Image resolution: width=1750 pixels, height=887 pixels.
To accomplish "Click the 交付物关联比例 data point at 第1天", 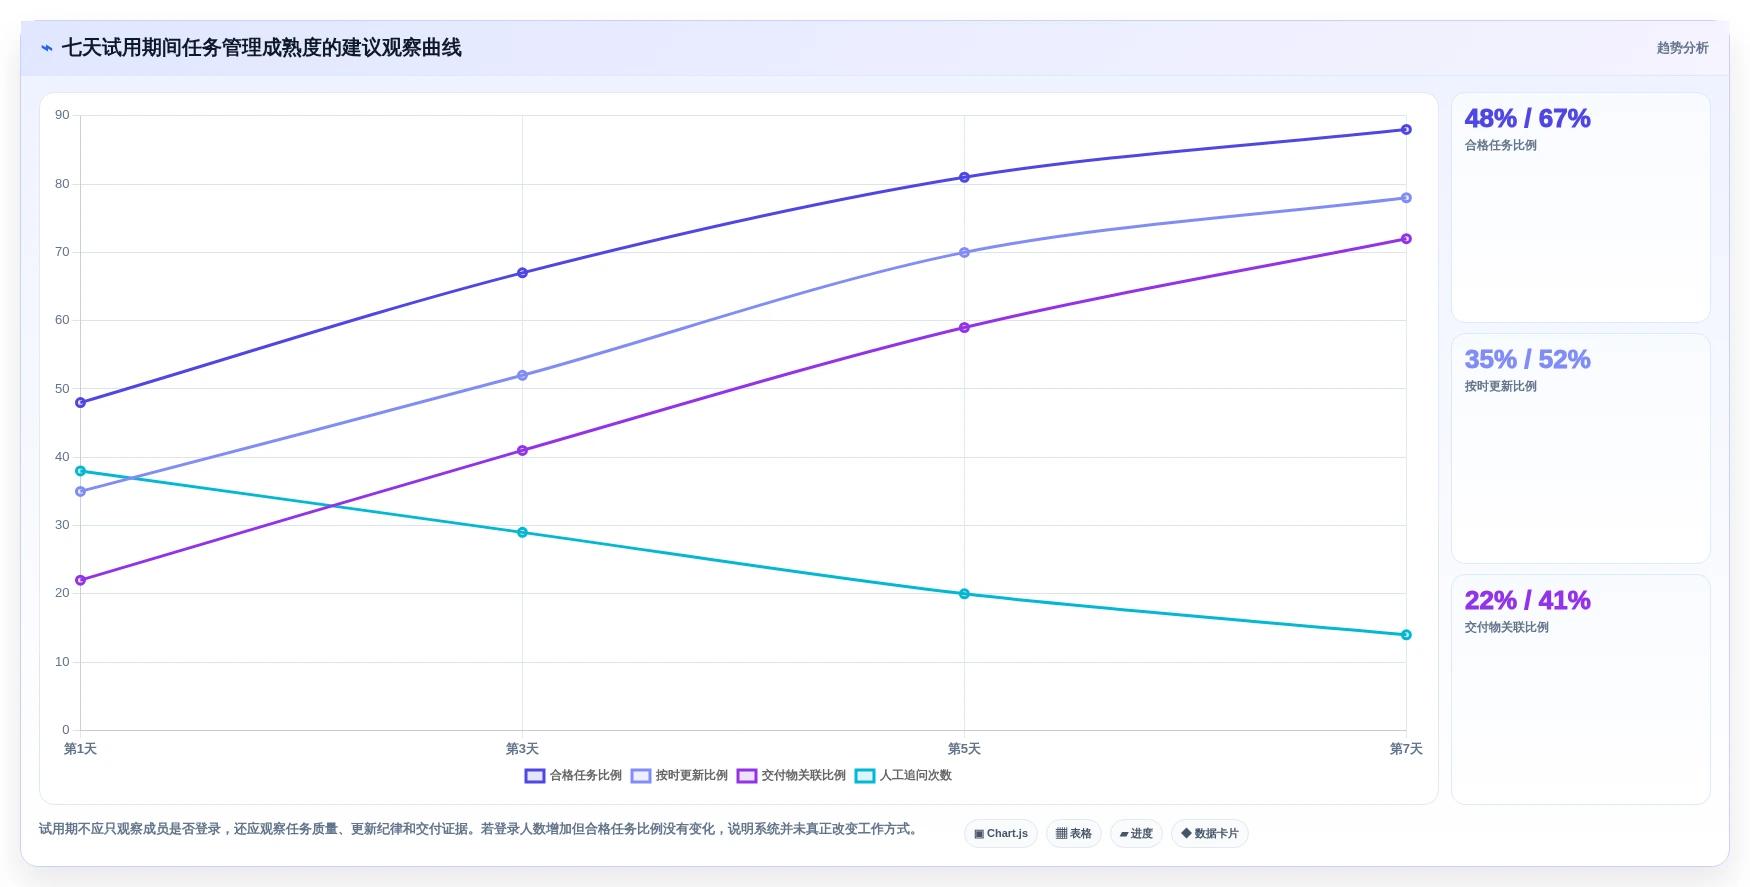I will click(x=80, y=580).
